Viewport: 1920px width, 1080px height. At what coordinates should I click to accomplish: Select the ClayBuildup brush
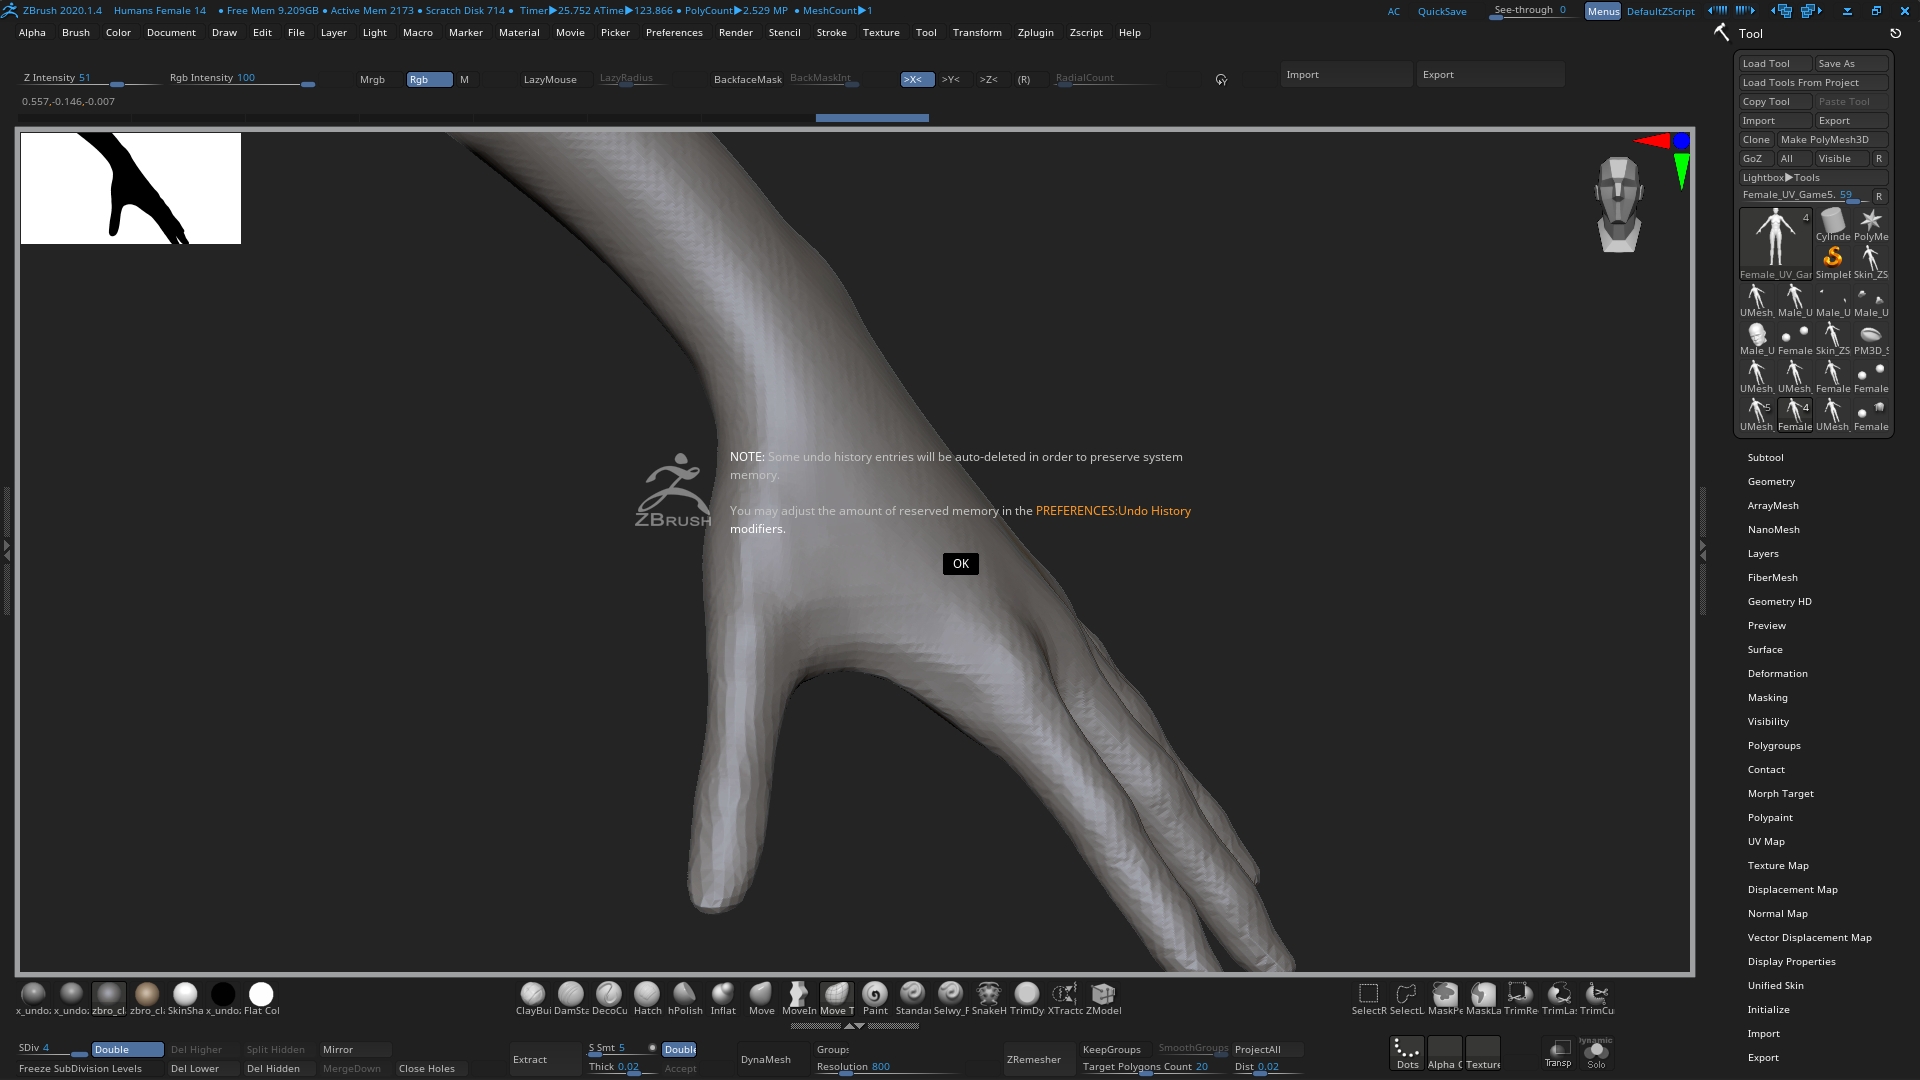(x=532, y=994)
